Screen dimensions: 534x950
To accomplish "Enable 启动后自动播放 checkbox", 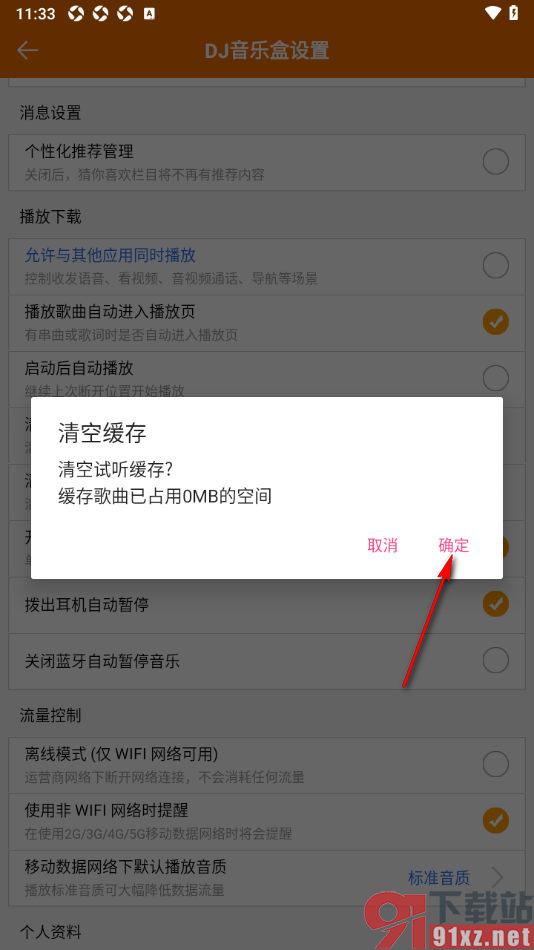I will click(x=495, y=378).
